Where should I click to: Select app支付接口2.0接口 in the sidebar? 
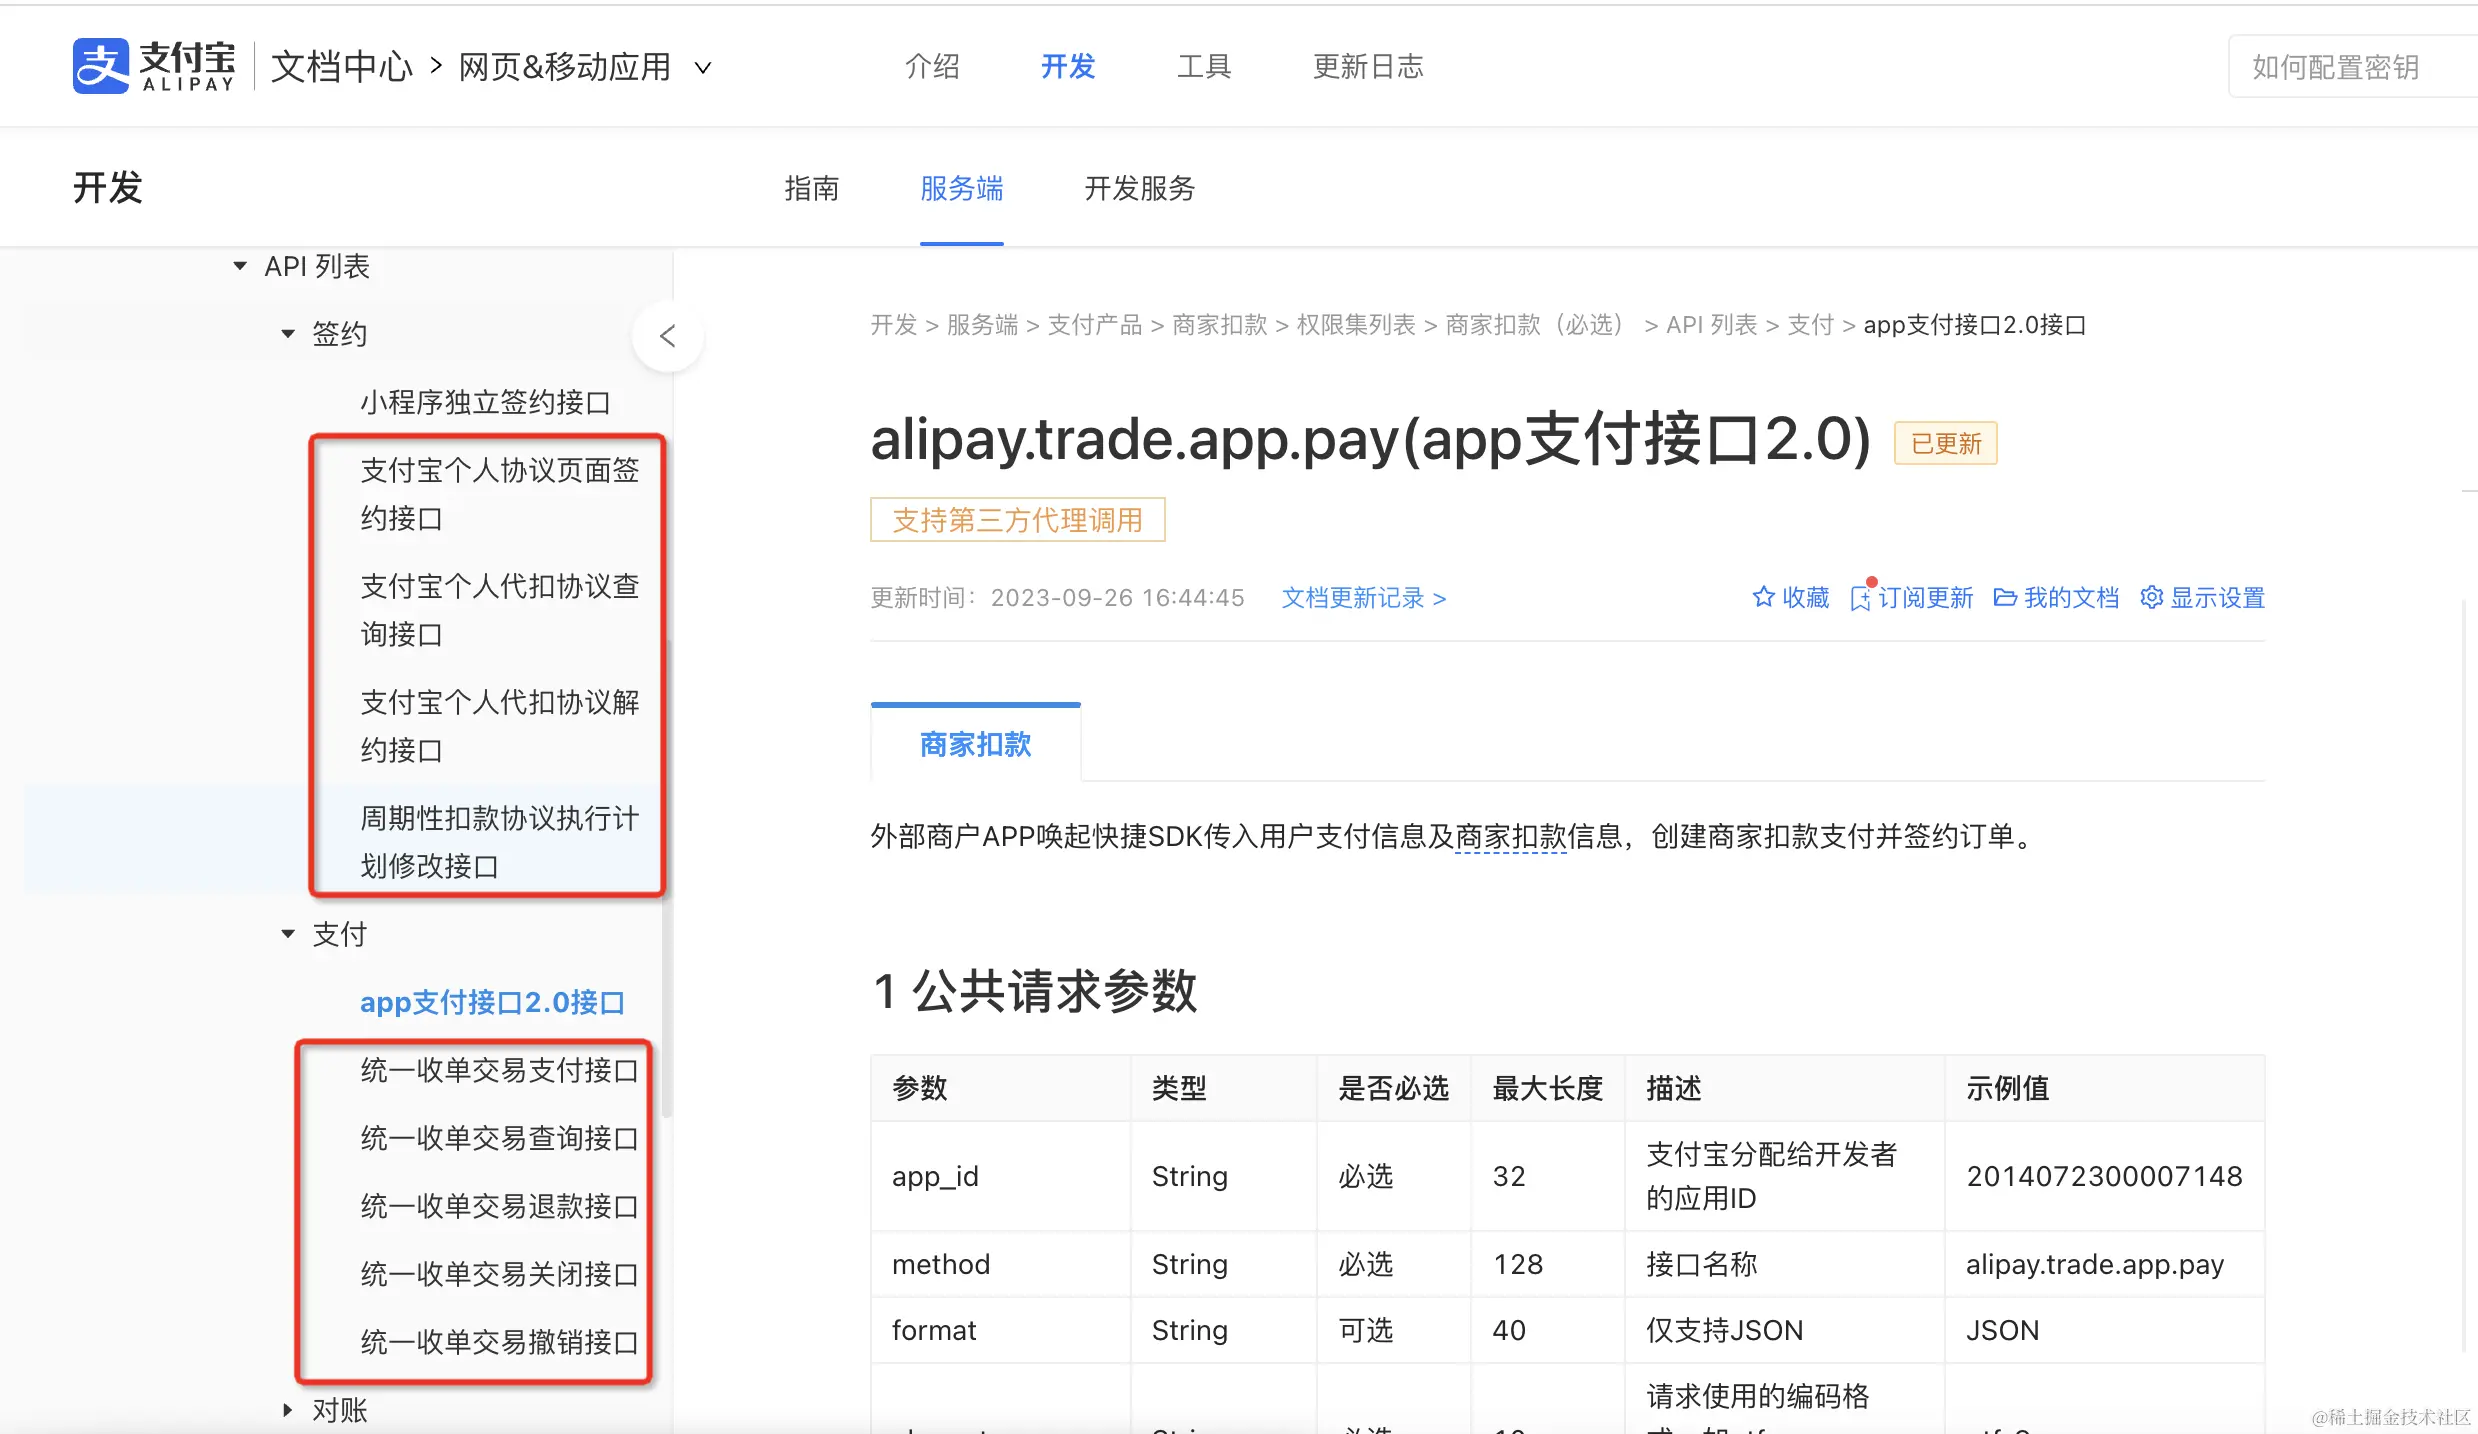coord(492,1002)
